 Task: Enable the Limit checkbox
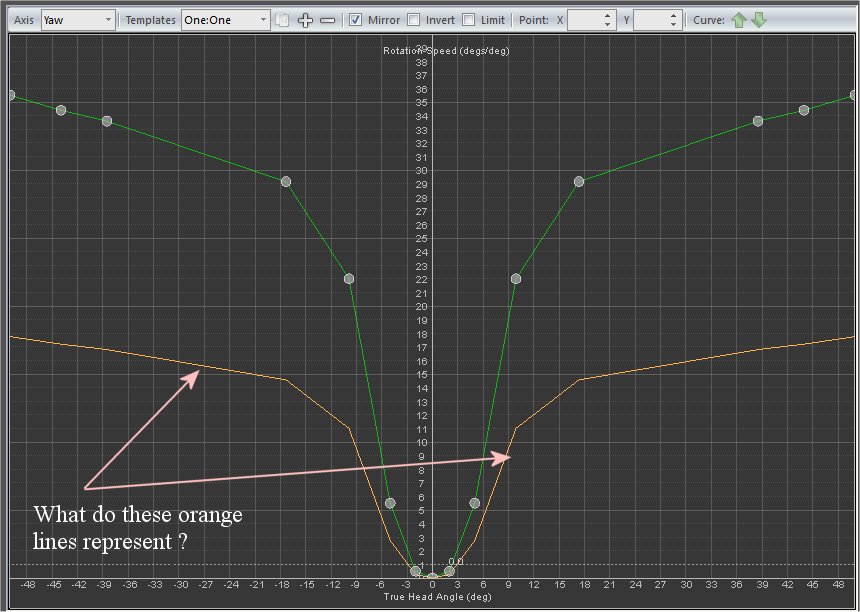[468, 20]
